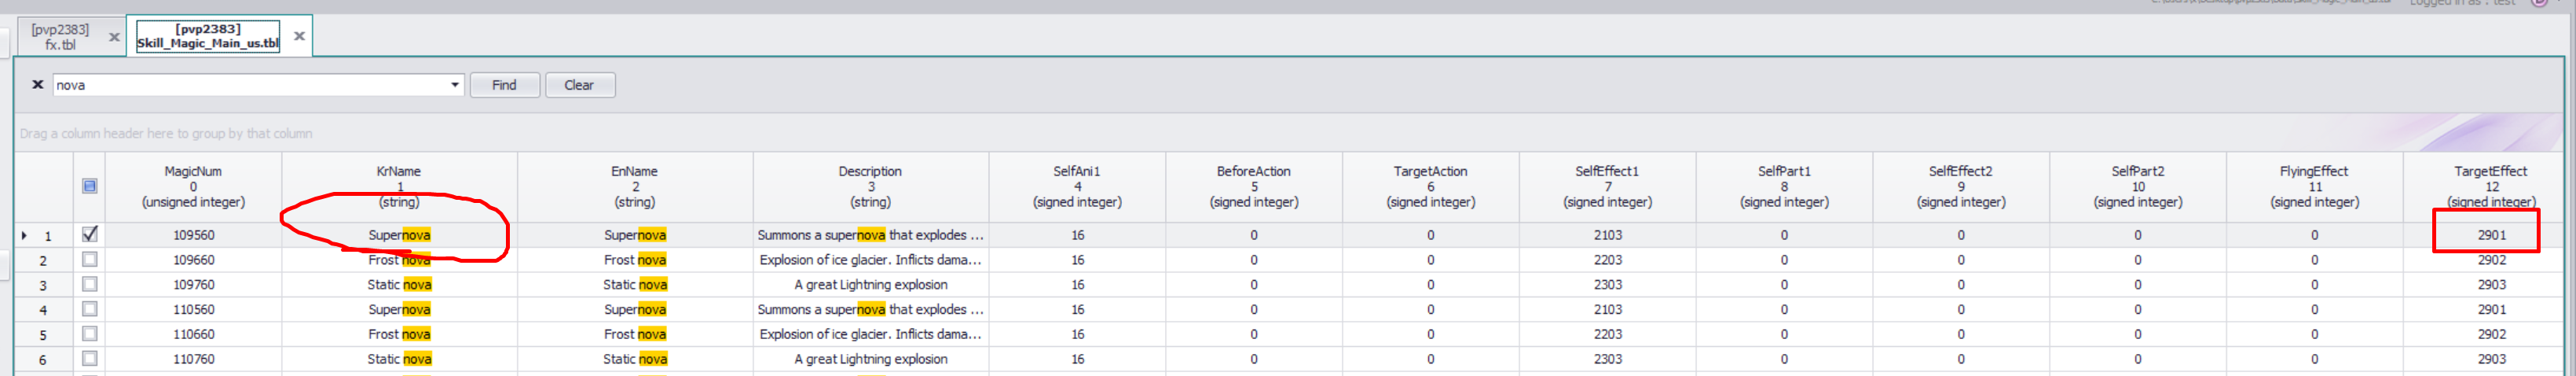Screen dimensions: 2576x376
Task: Select EnName cell Frost nova in row 5
Action: point(635,334)
